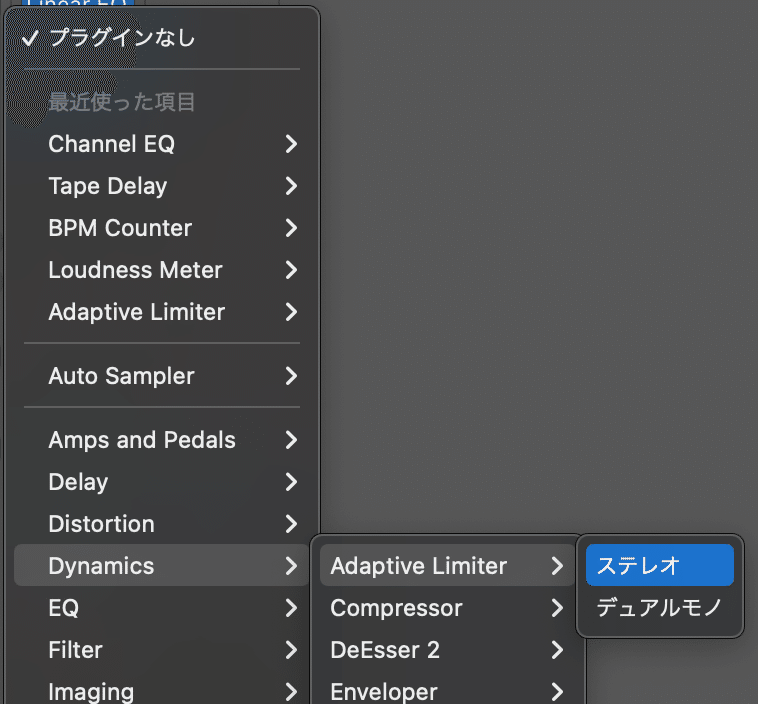
Task: Open the Channel EQ submenu
Action: pyautogui.click(x=112, y=144)
